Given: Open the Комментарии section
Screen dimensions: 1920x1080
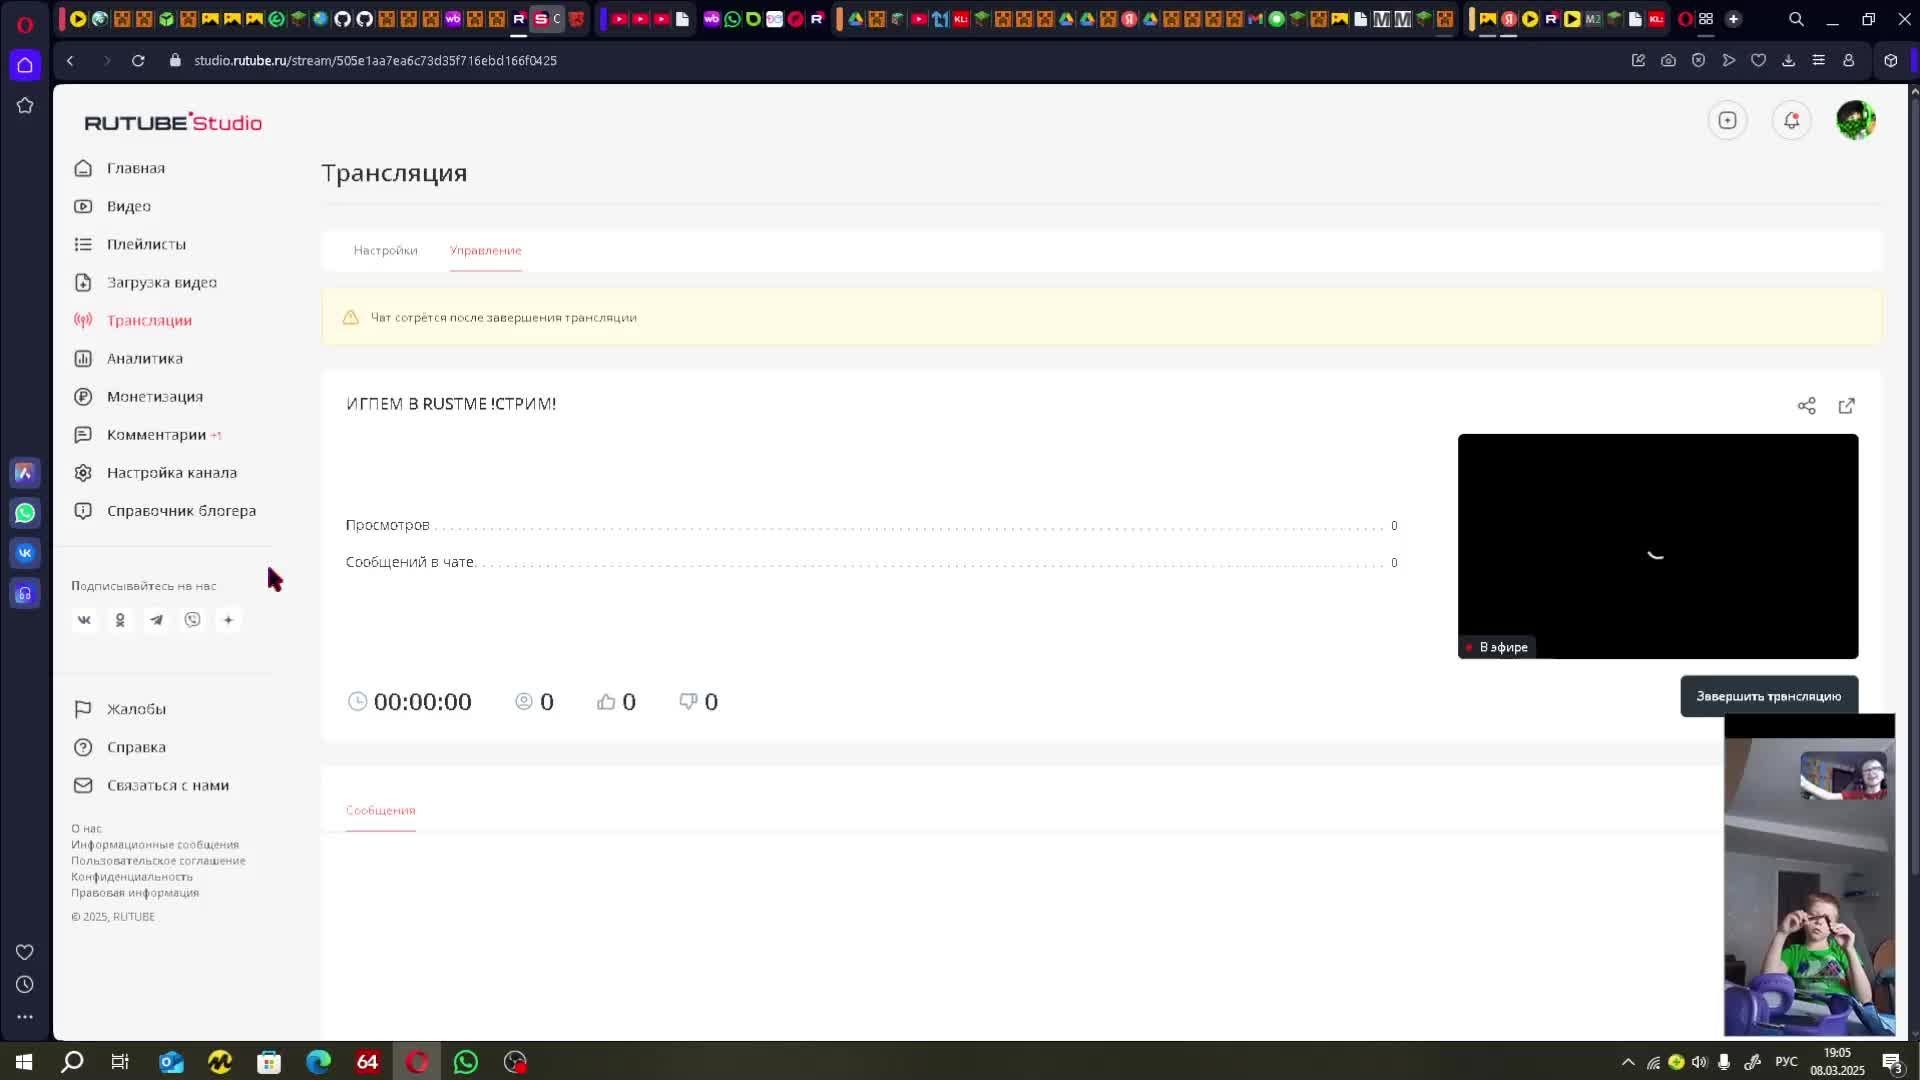Looking at the screenshot, I should [x=156, y=435].
